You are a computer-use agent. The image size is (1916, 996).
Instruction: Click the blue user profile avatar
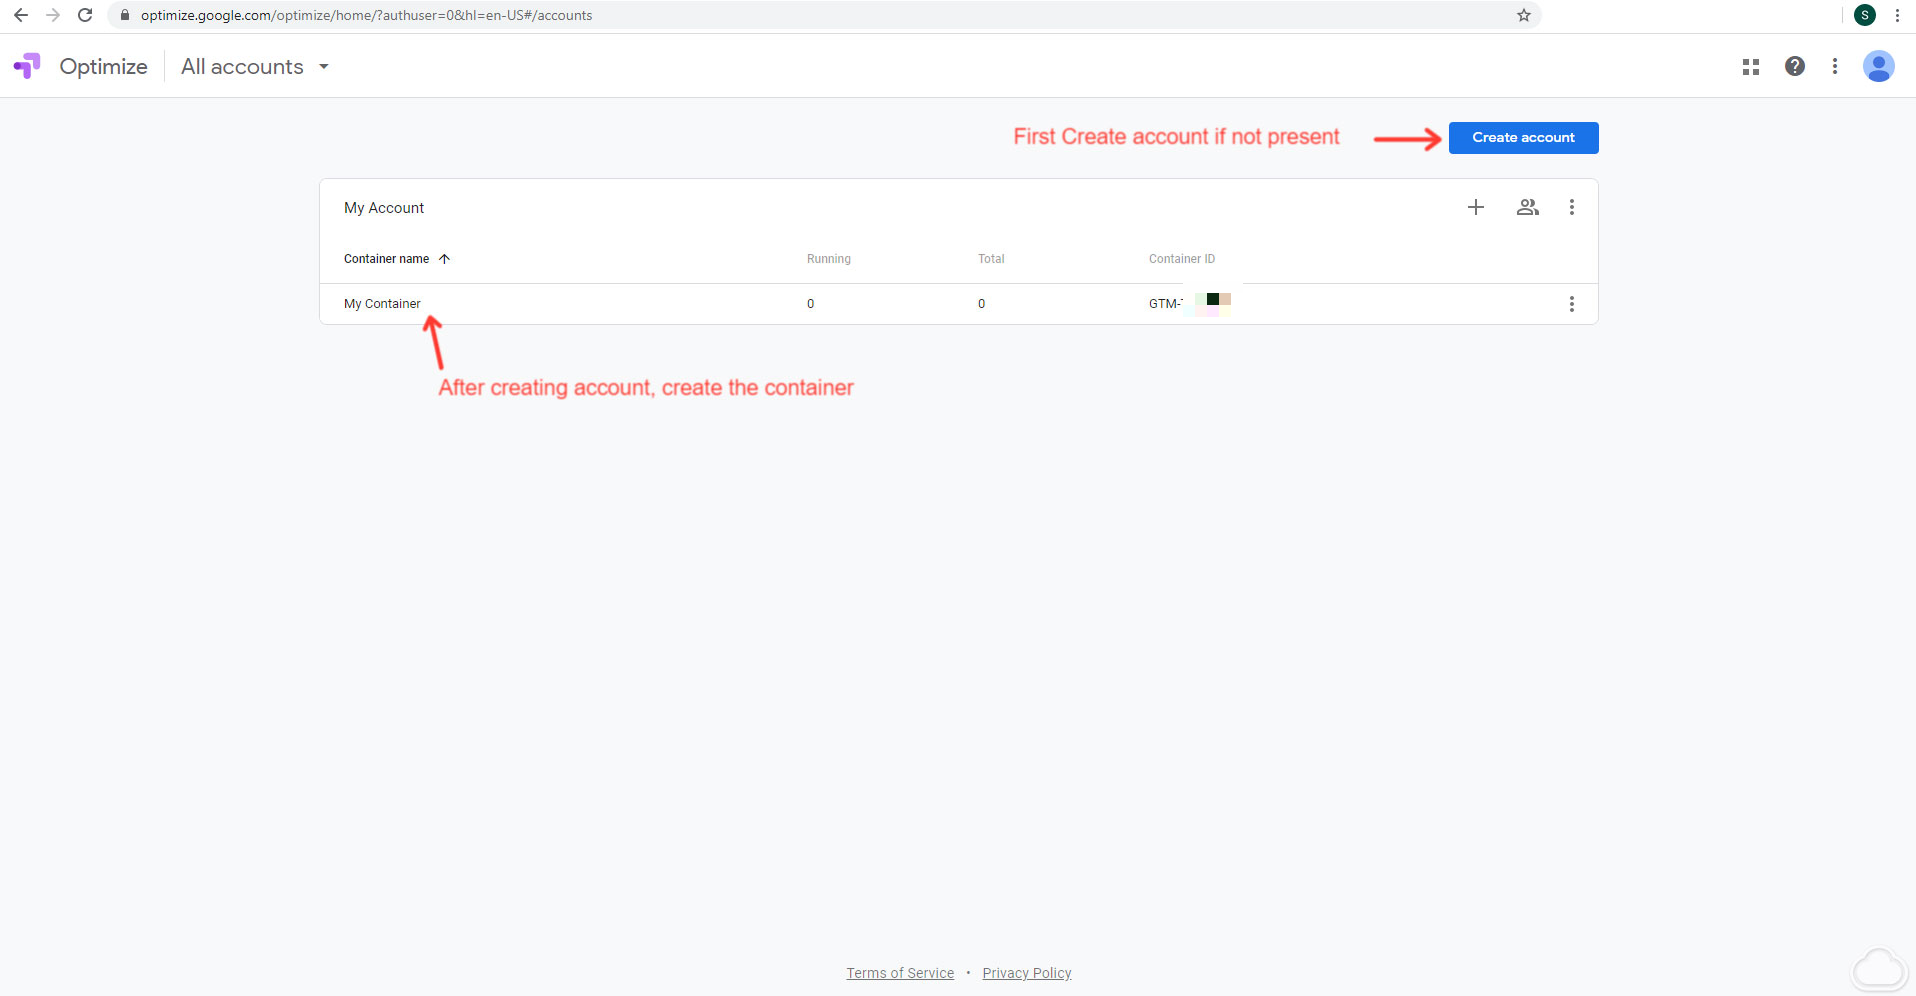pyautogui.click(x=1878, y=66)
